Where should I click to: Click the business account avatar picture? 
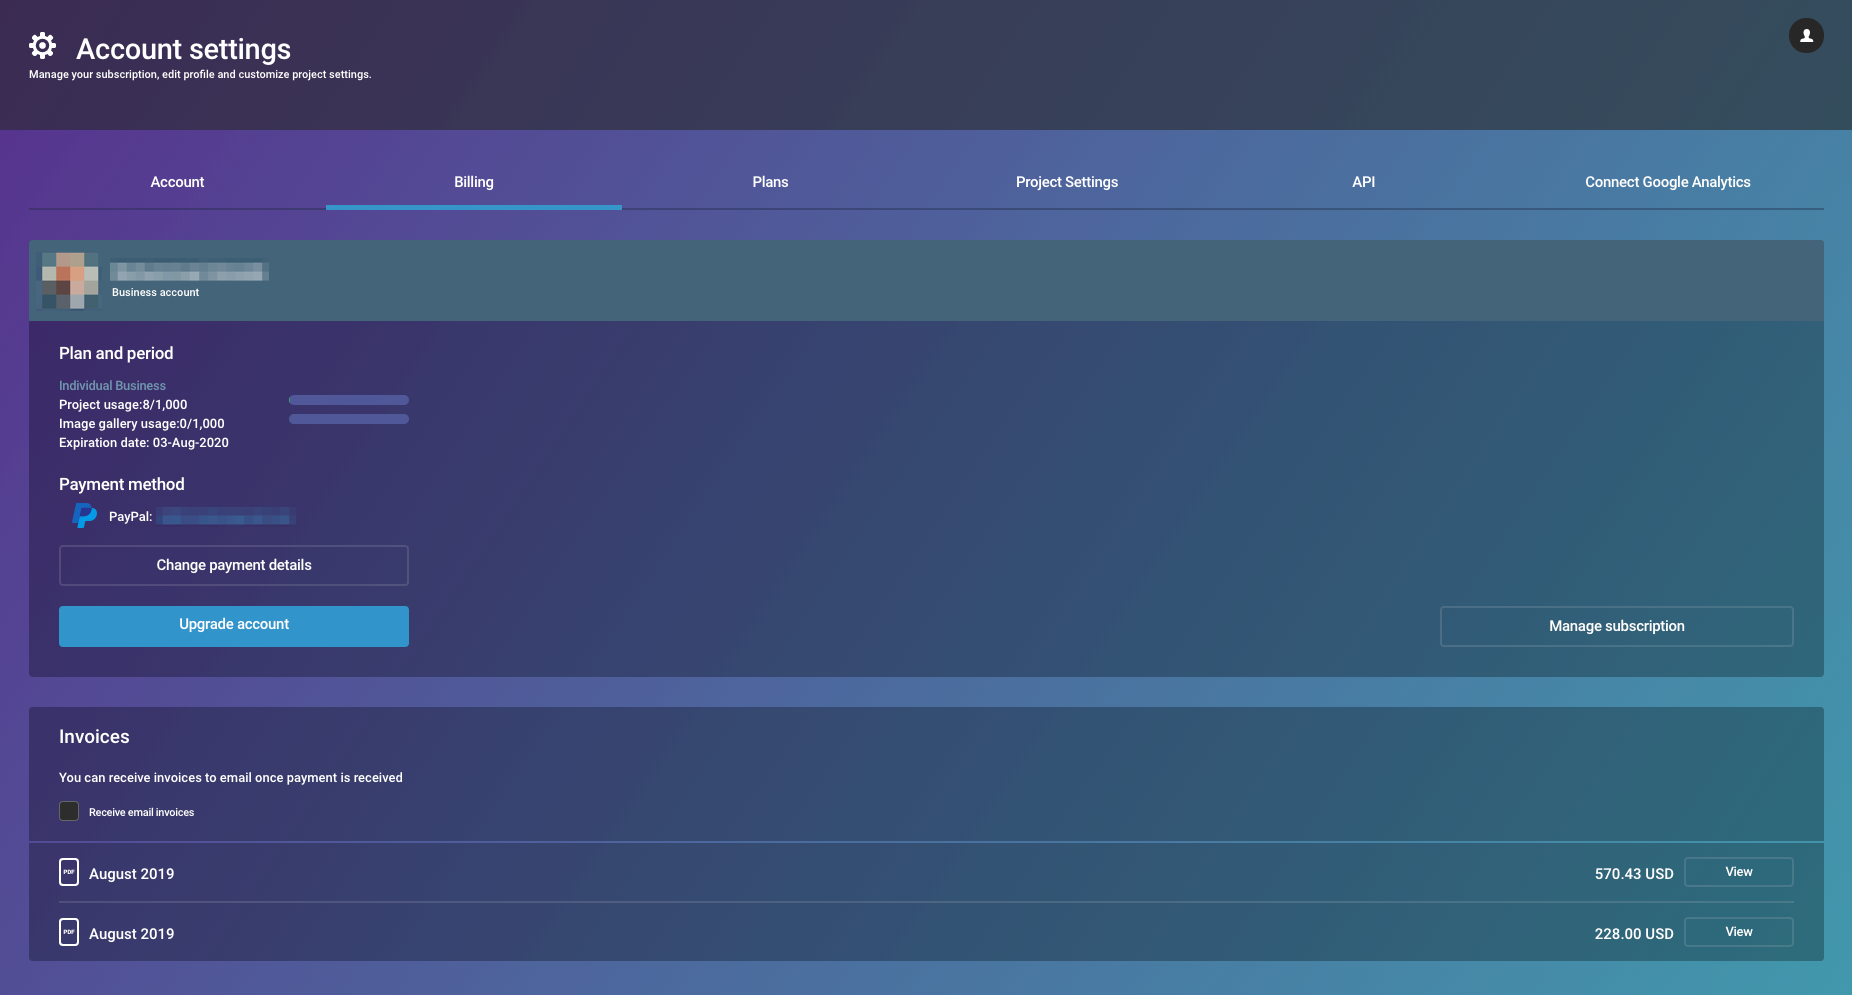(70, 281)
